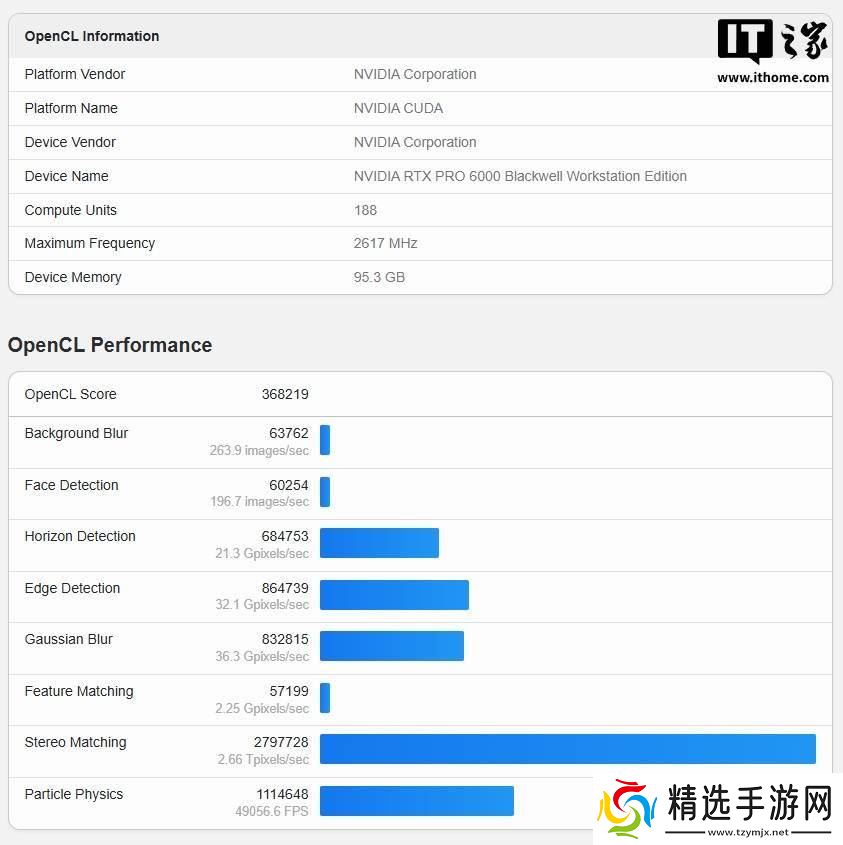Click the small Face Detection bar
The width and height of the screenshot is (843, 845).
(x=325, y=492)
